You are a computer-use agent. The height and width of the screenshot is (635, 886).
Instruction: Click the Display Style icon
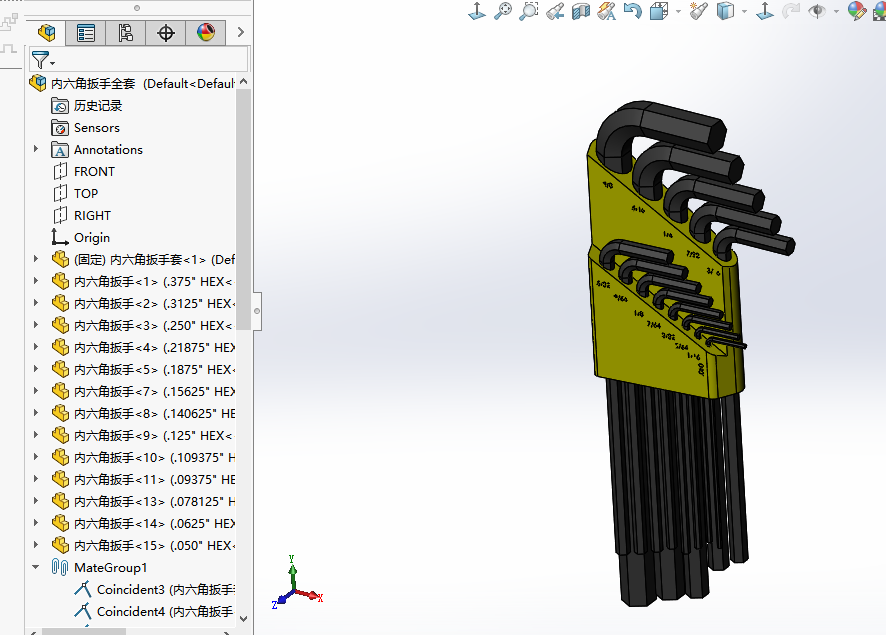(x=725, y=11)
